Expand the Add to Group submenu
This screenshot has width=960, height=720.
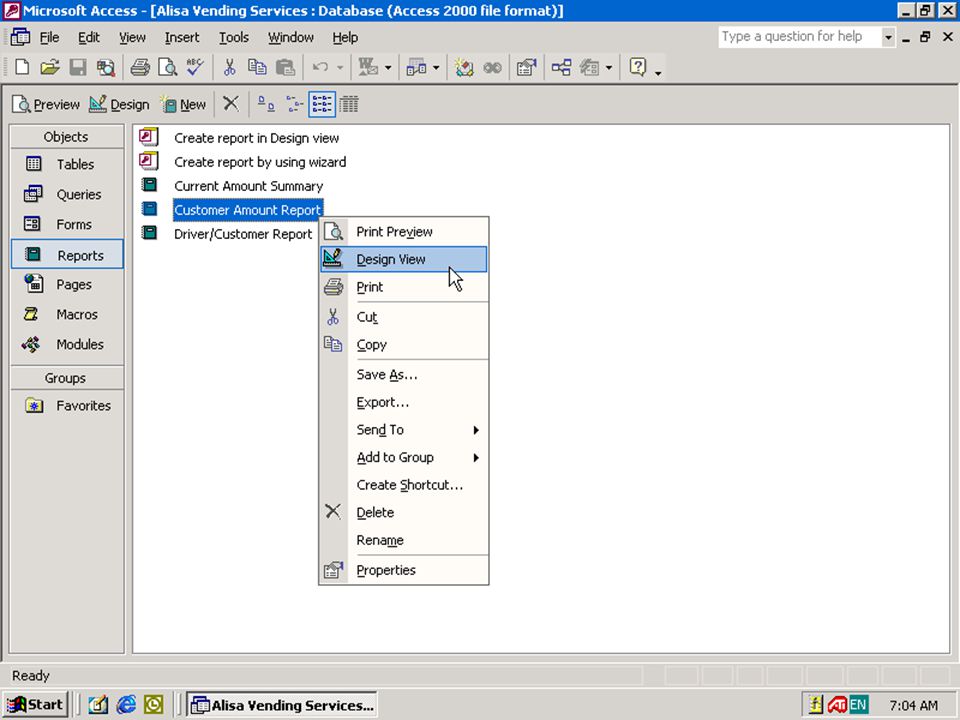coord(404,457)
